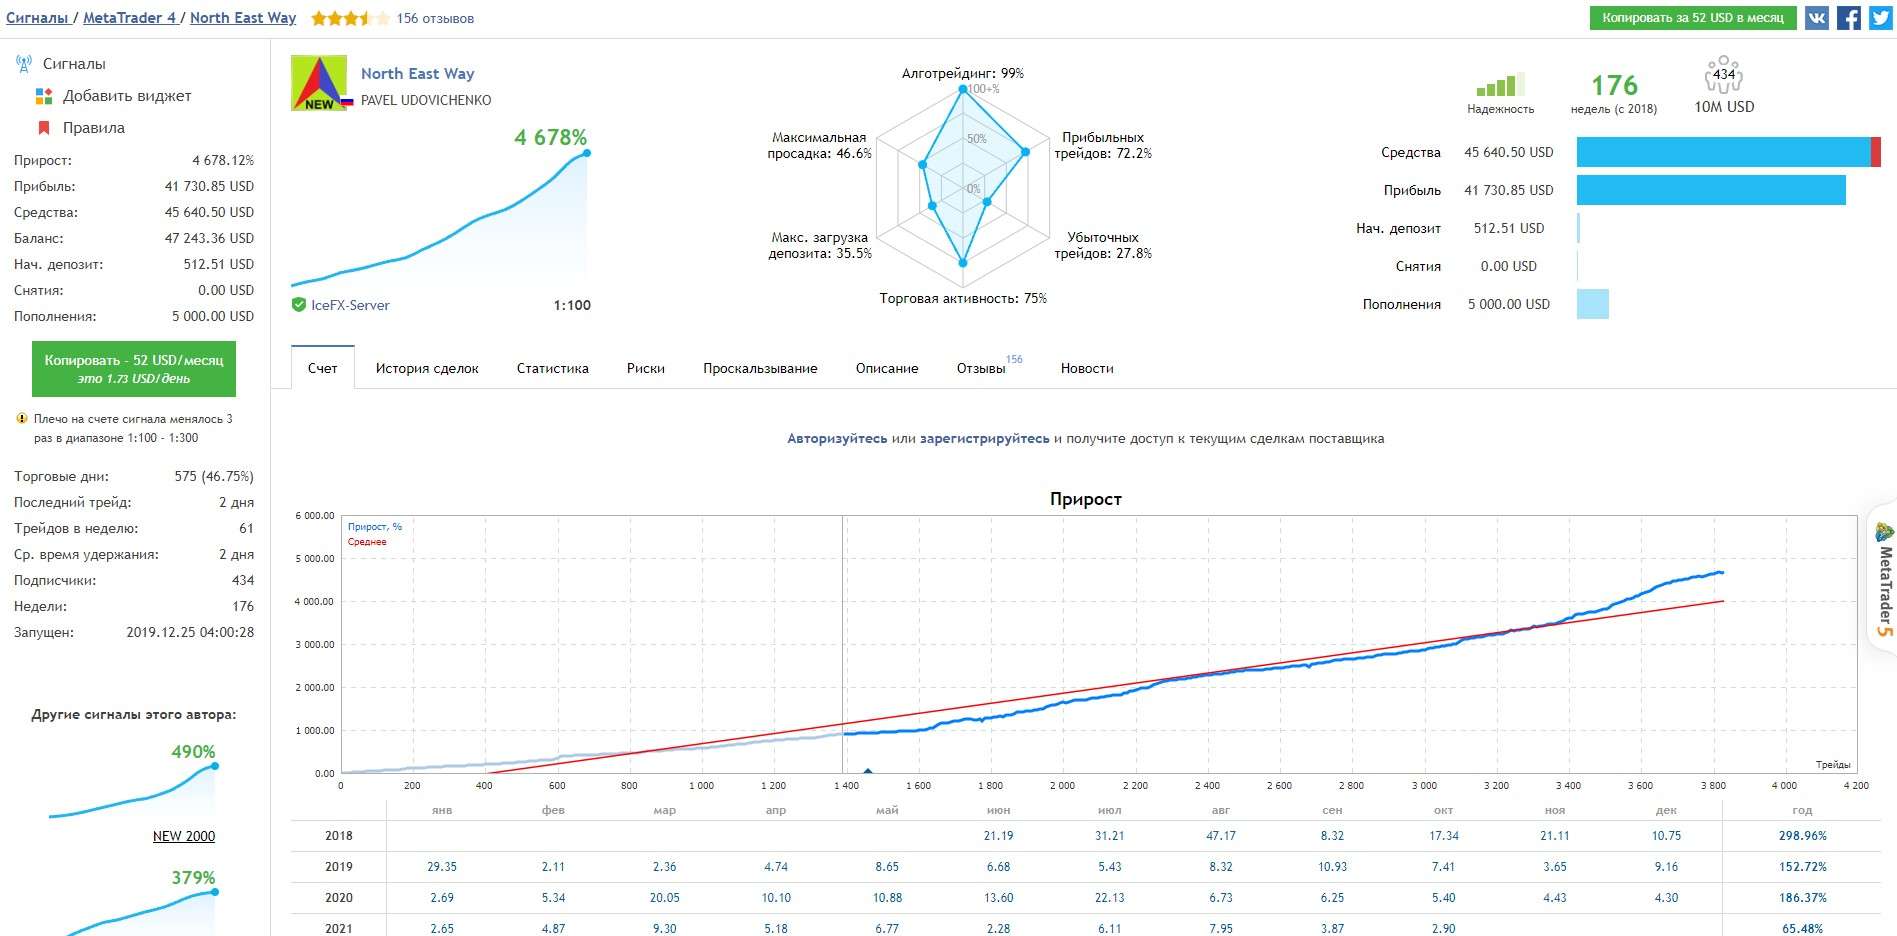Viewport: 1897px width, 936px height.
Task: Click the 434 subscribers people icon
Action: click(1724, 75)
